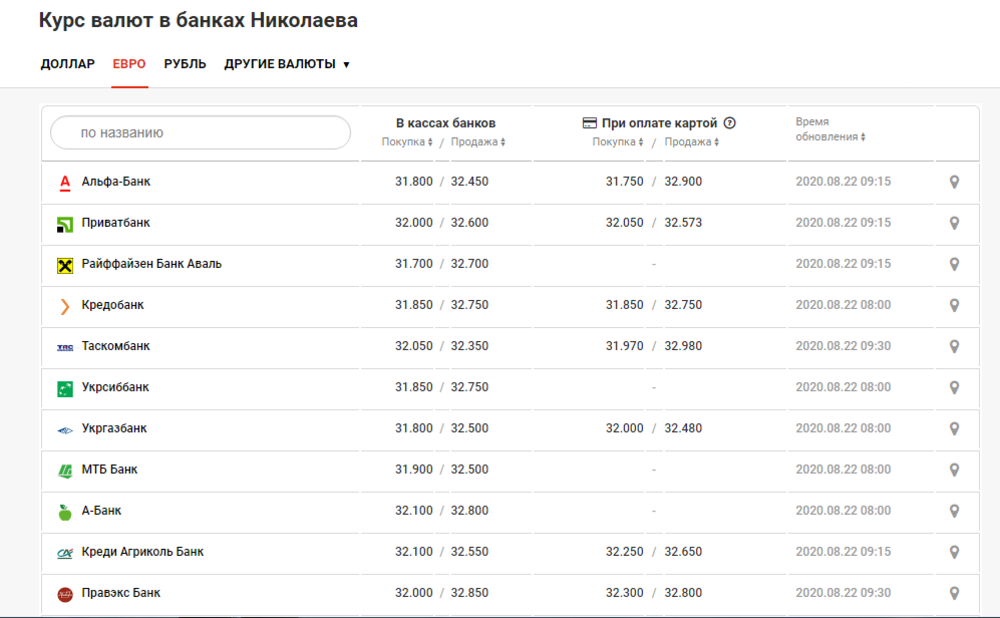Sort by Время обновления column
1000x618 pixels.
[830, 129]
